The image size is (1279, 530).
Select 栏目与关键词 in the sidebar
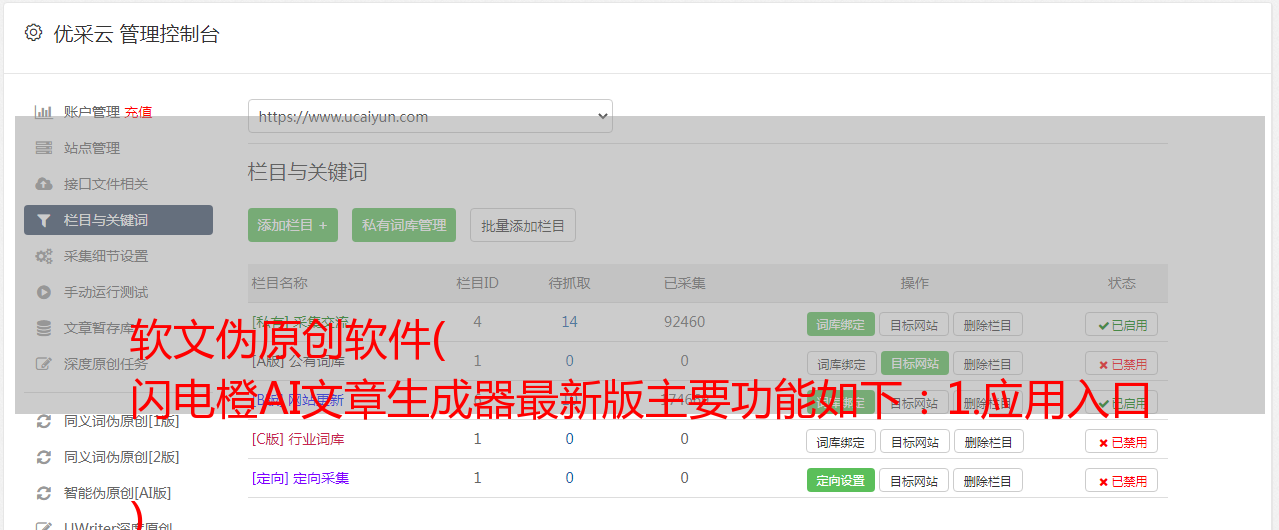pyautogui.click(x=118, y=220)
